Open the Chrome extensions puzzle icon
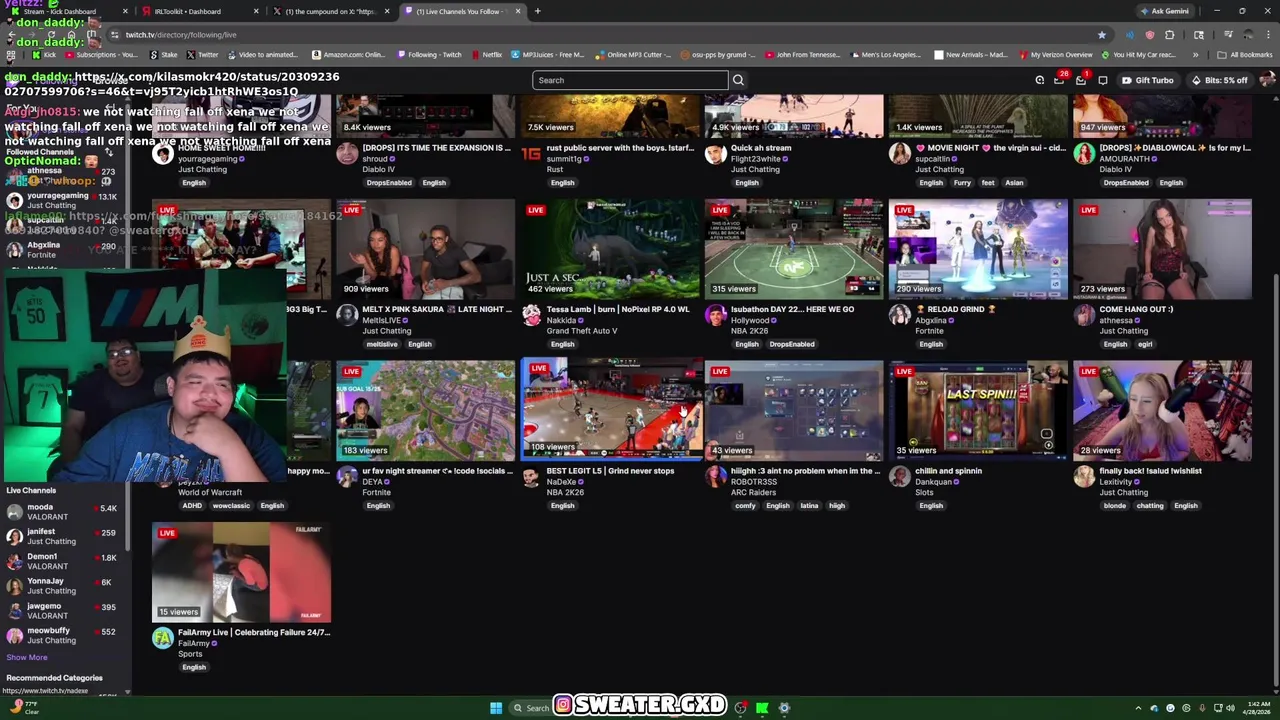This screenshot has width=1280, height=720. coord(1170,35)
